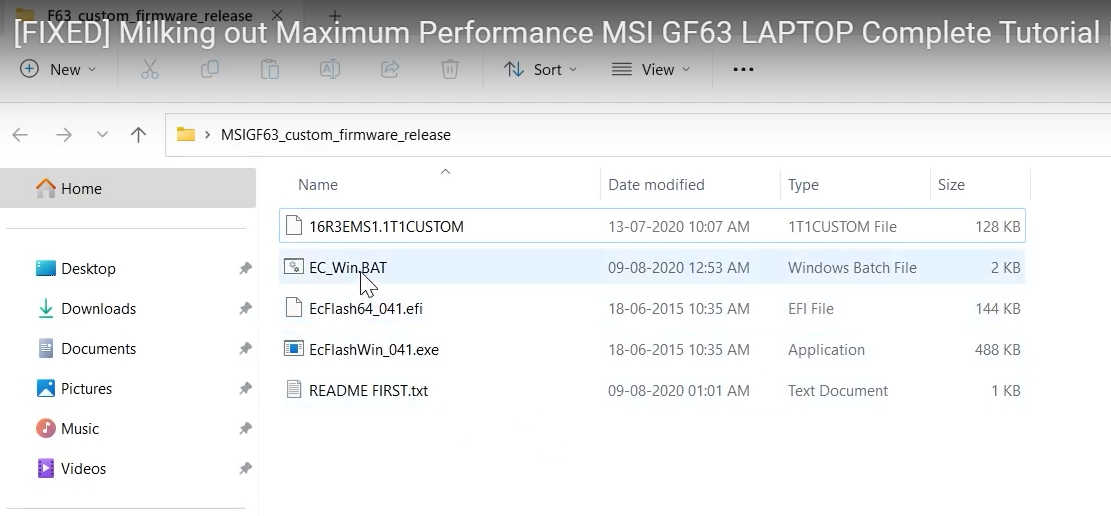Click the 1T1CUSTOM File type cell
1111x516 pixels.
842,227
